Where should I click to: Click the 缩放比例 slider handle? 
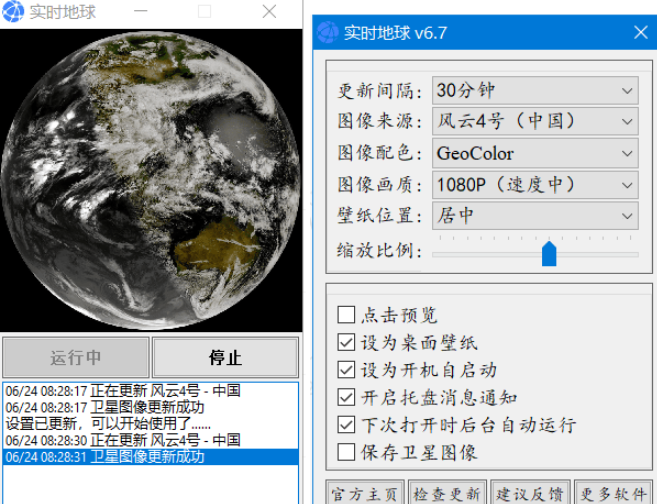pyautogui.click(x=548, y=253)
